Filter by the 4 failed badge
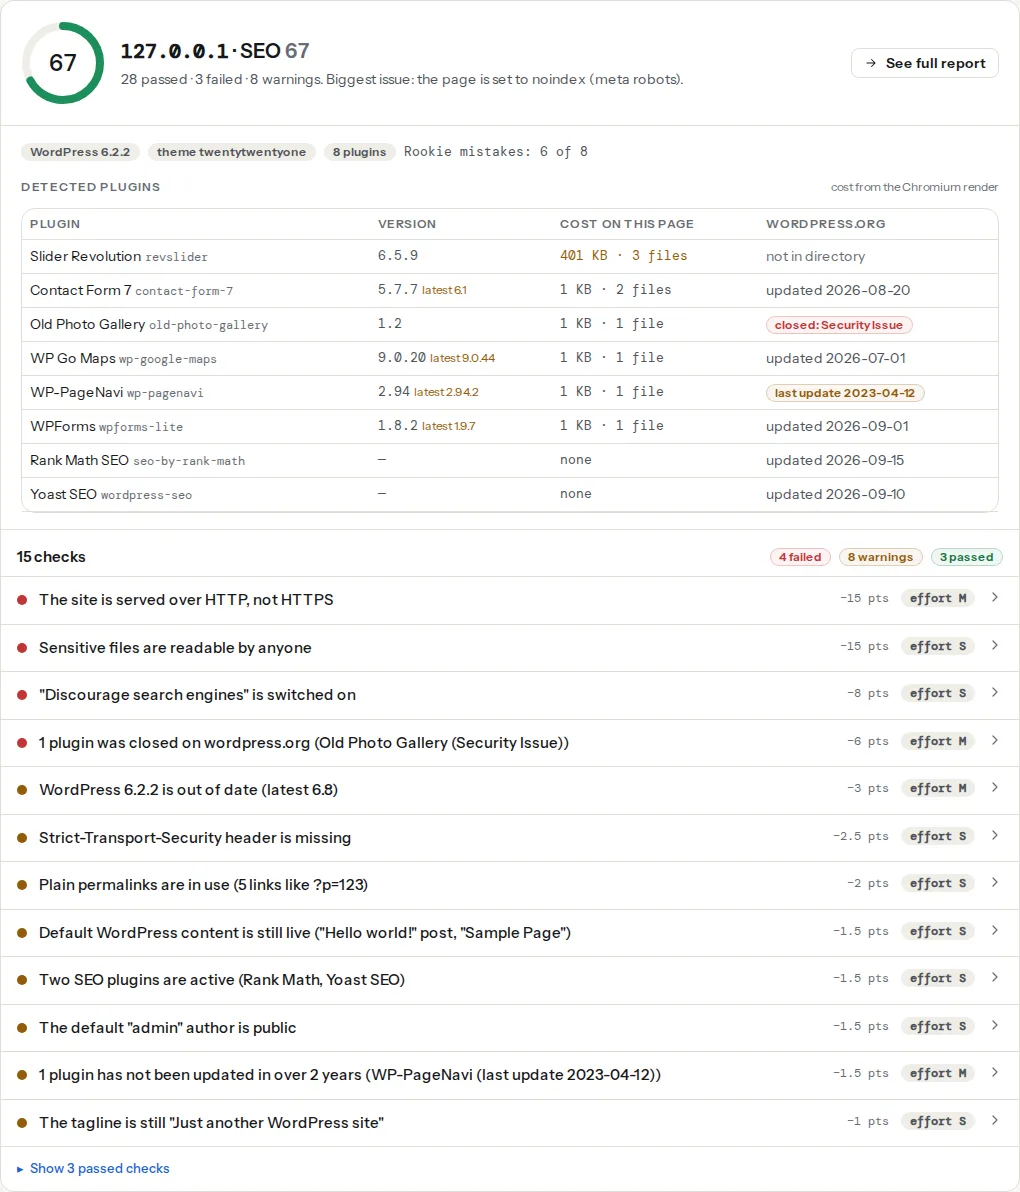 [800, 557]
